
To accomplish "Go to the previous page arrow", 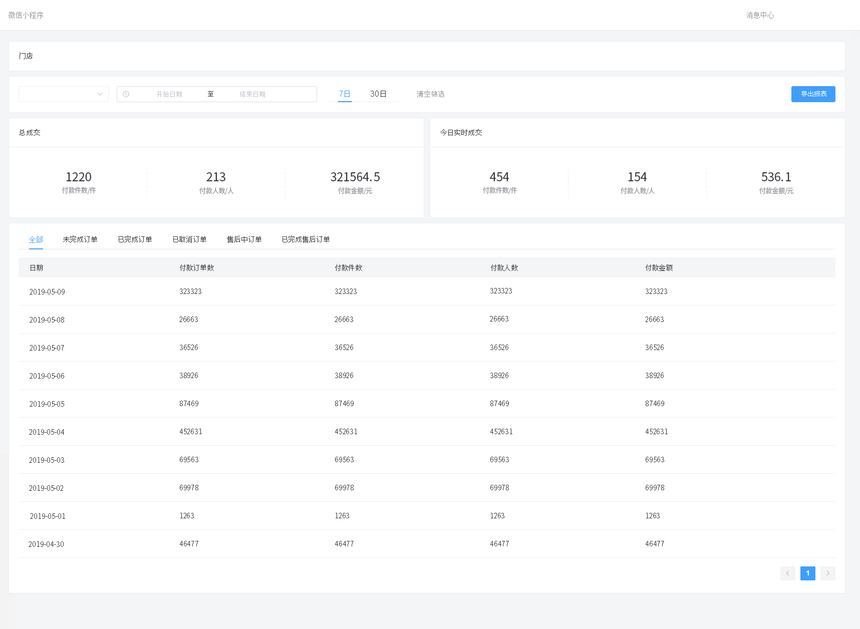I will click(787, 573).
